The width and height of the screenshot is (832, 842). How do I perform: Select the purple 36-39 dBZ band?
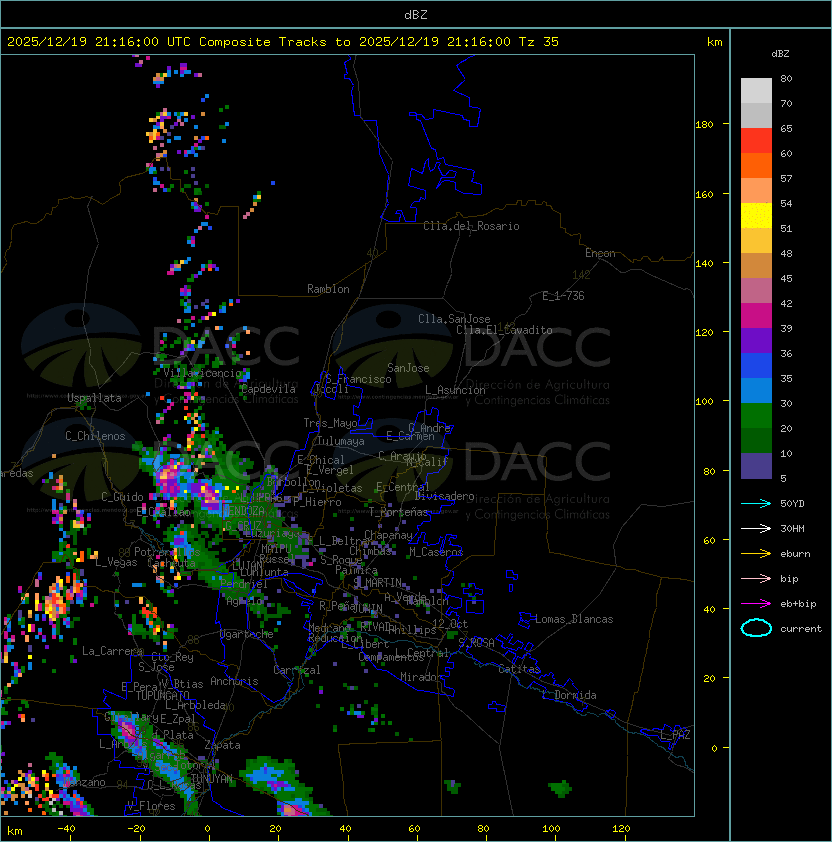(x=756, y=340)
